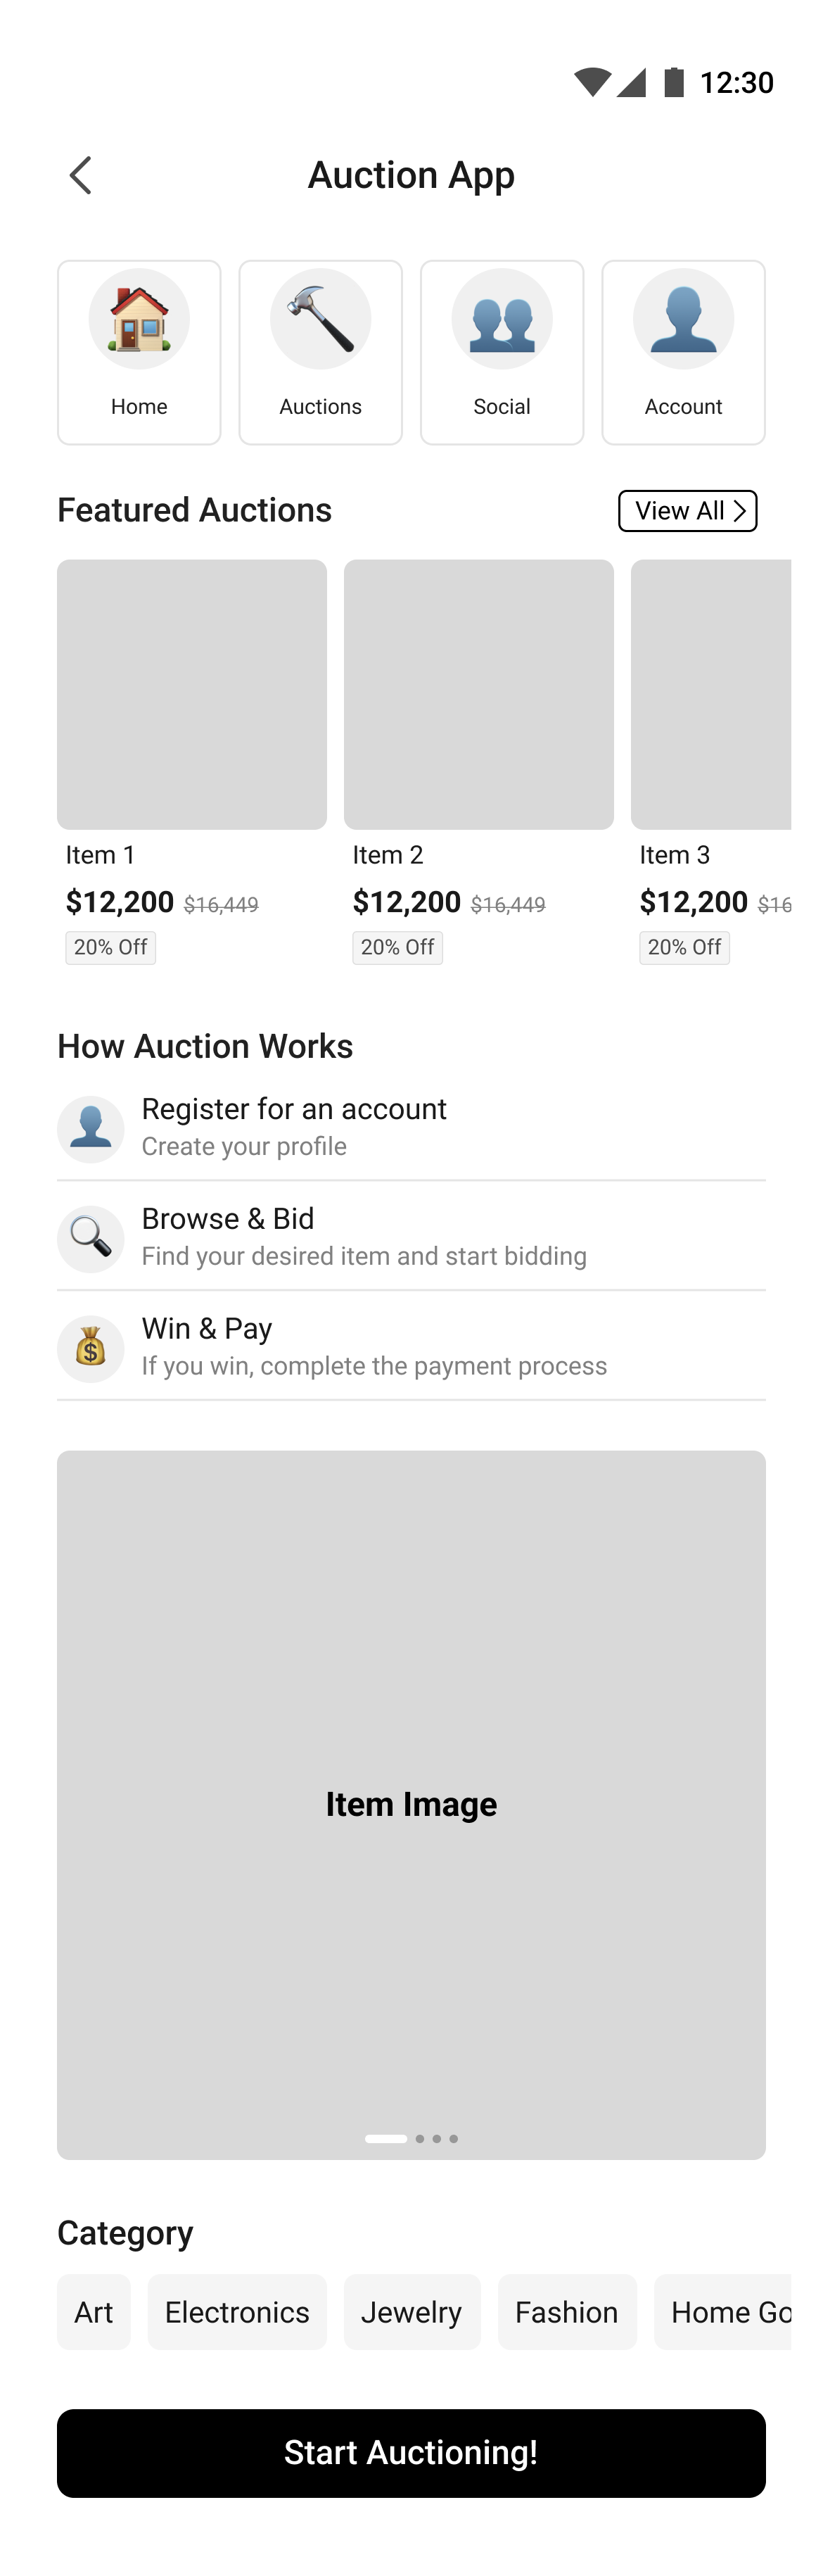Go to the Account profile icon

tap(683, 319)
